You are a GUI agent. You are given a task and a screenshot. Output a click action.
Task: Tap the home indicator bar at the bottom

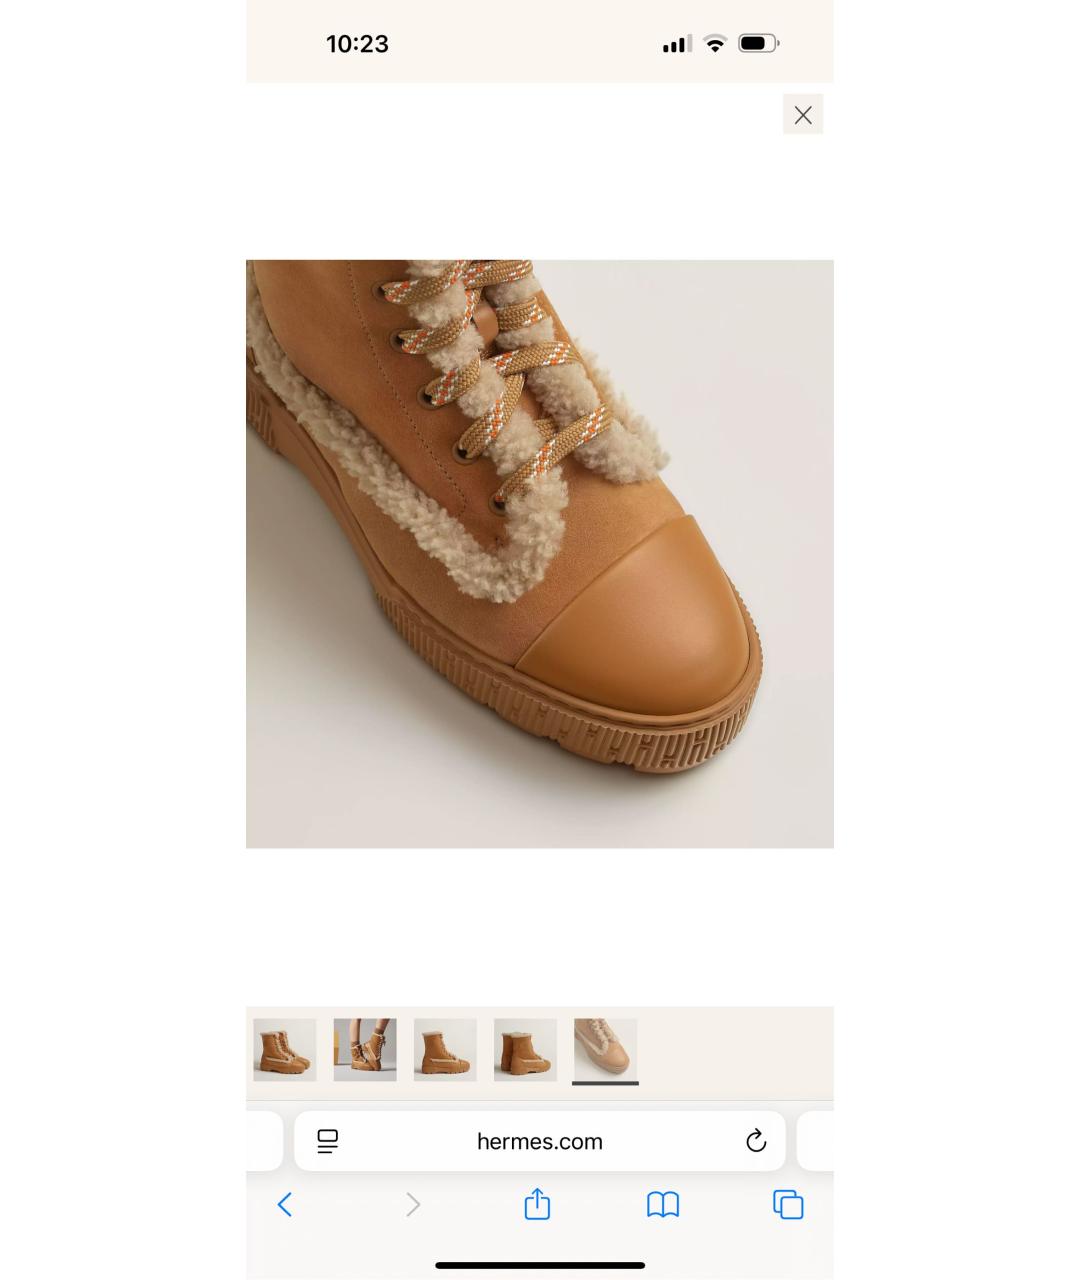pos(540,1265)
